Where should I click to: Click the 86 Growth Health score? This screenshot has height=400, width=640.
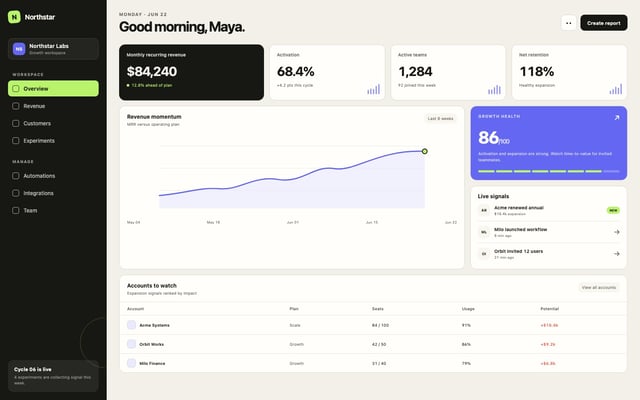click(488, 138)
